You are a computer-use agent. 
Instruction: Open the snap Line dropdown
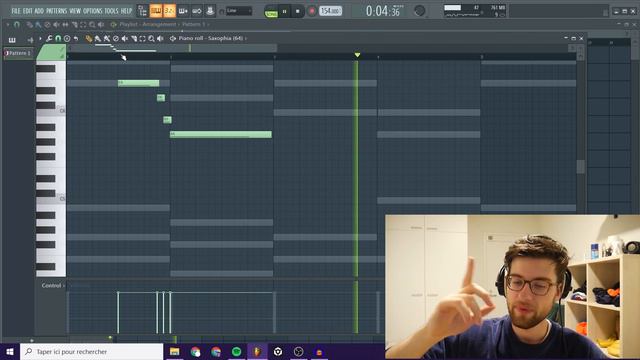239,11
